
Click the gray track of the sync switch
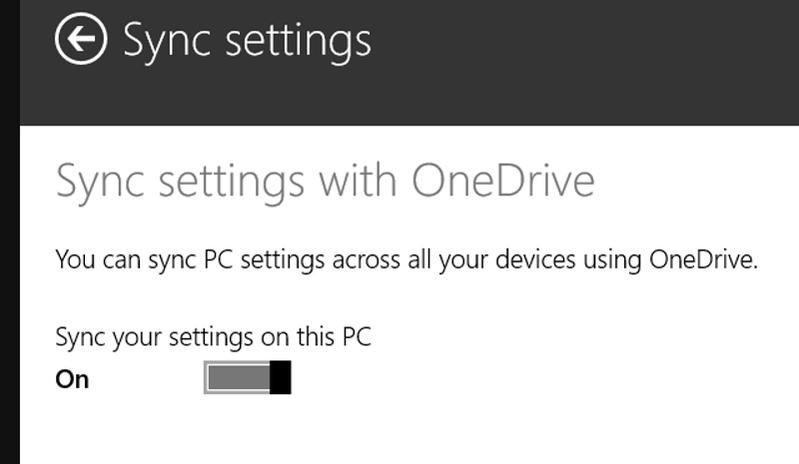[237, 378]
